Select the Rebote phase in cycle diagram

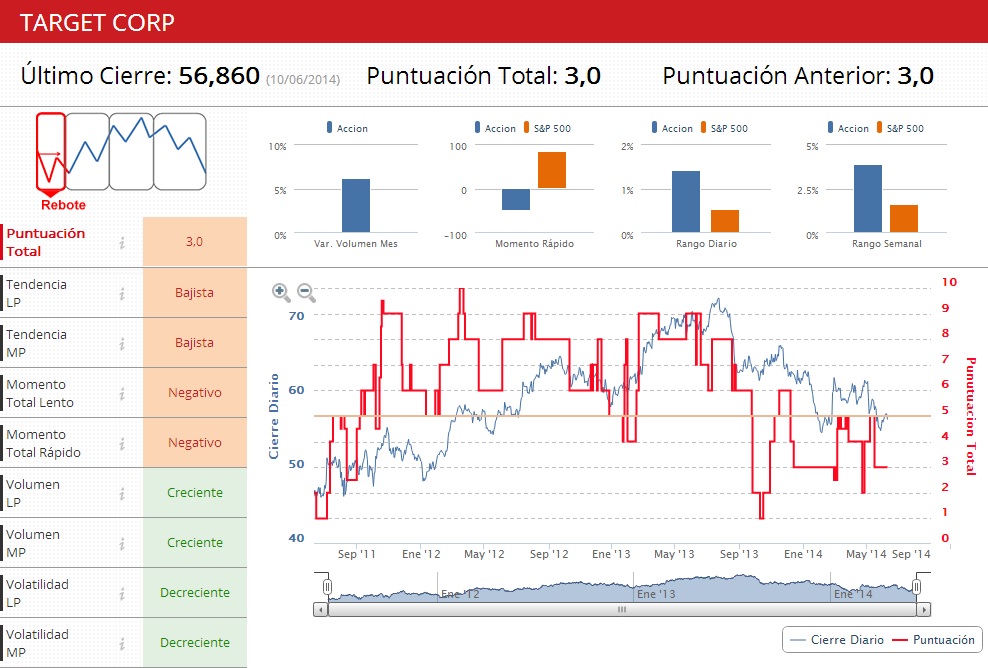coord(51,151)
